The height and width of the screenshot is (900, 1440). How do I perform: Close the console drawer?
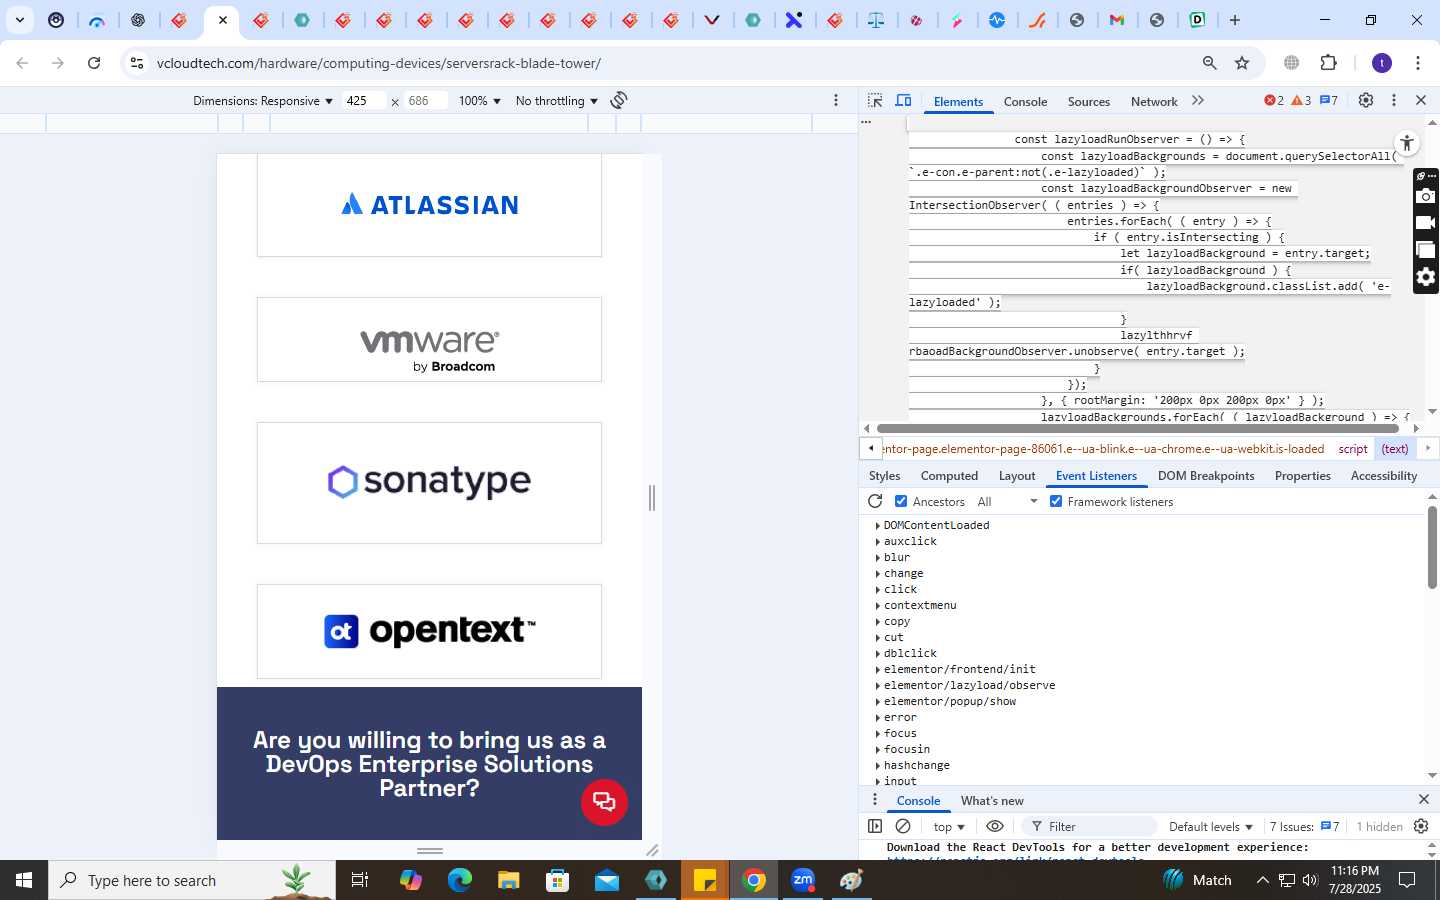coord(1424,800)
